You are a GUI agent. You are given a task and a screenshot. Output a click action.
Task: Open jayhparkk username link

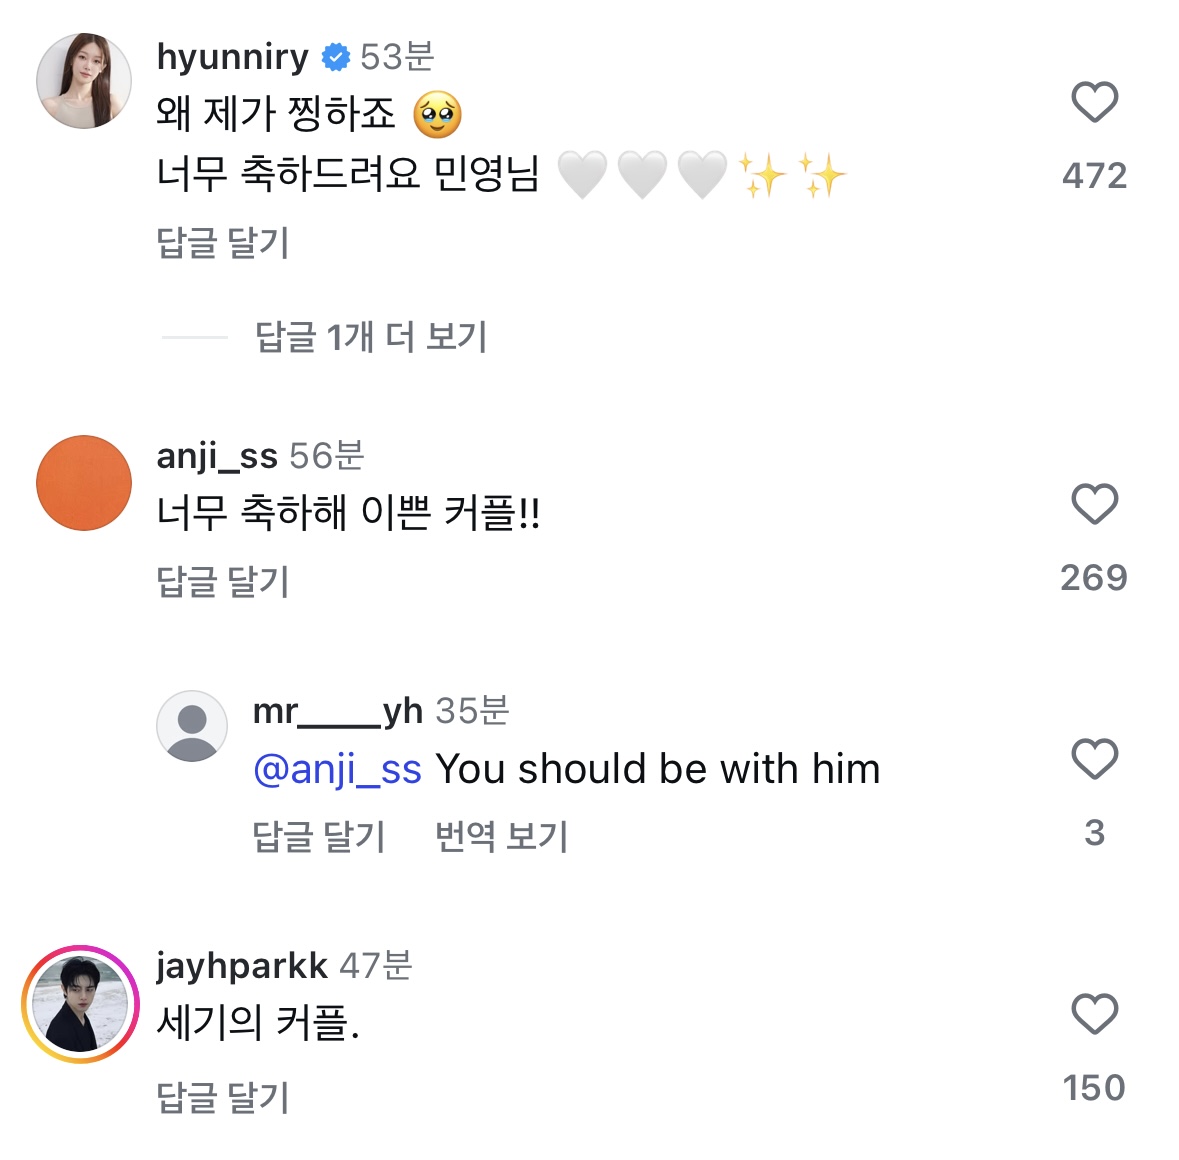click(241, 965)
